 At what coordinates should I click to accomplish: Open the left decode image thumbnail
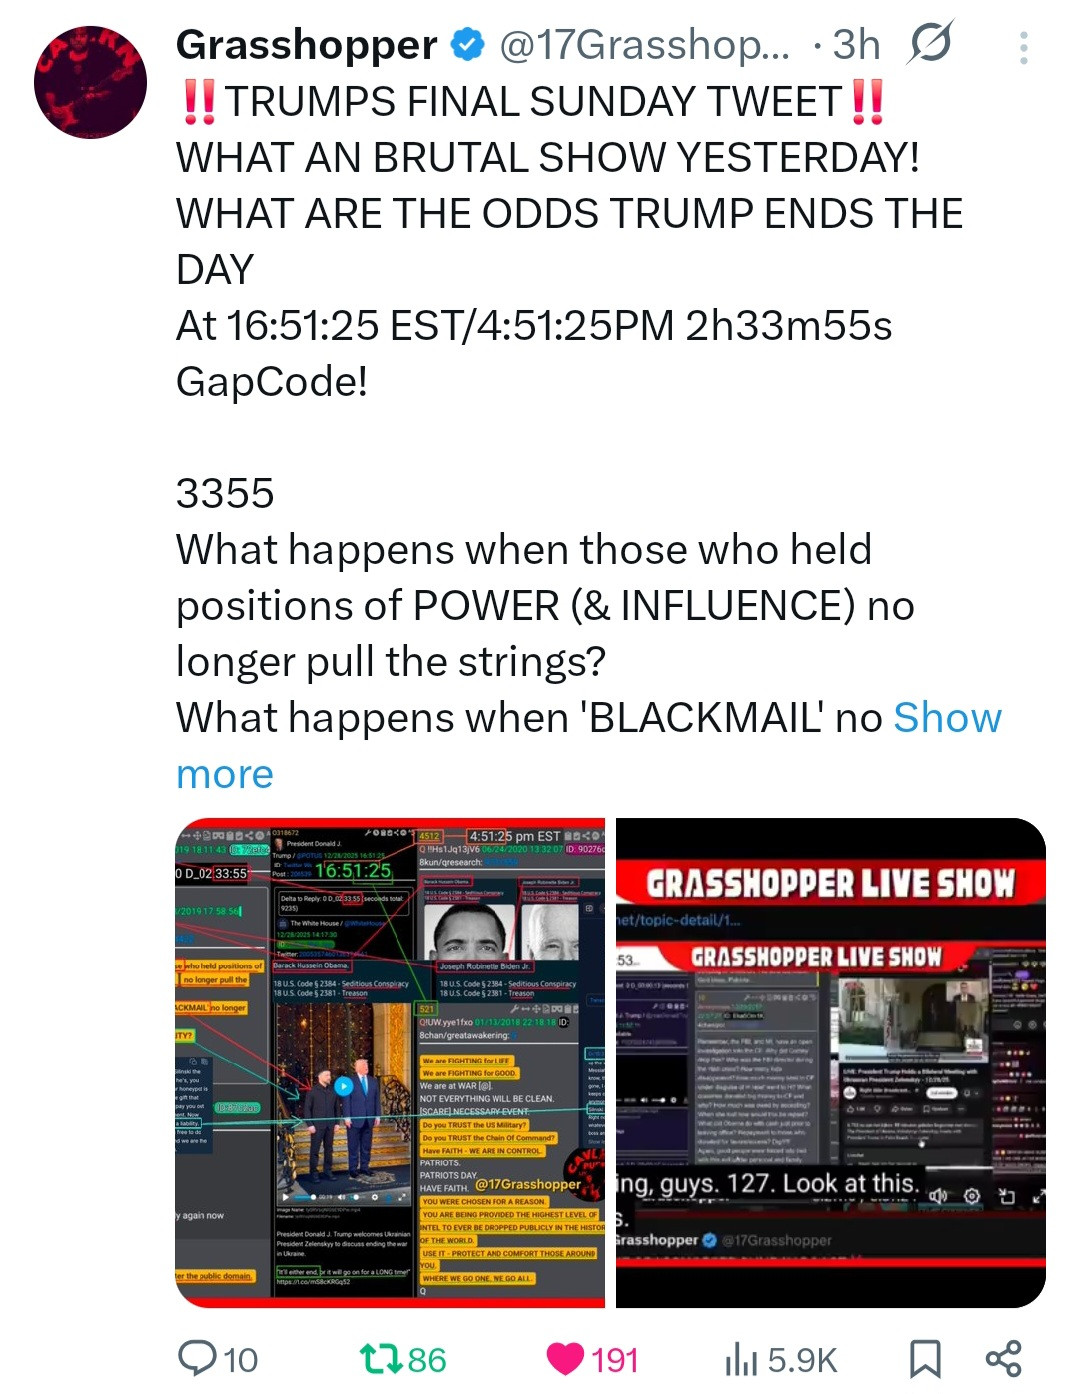[390, 1062]
